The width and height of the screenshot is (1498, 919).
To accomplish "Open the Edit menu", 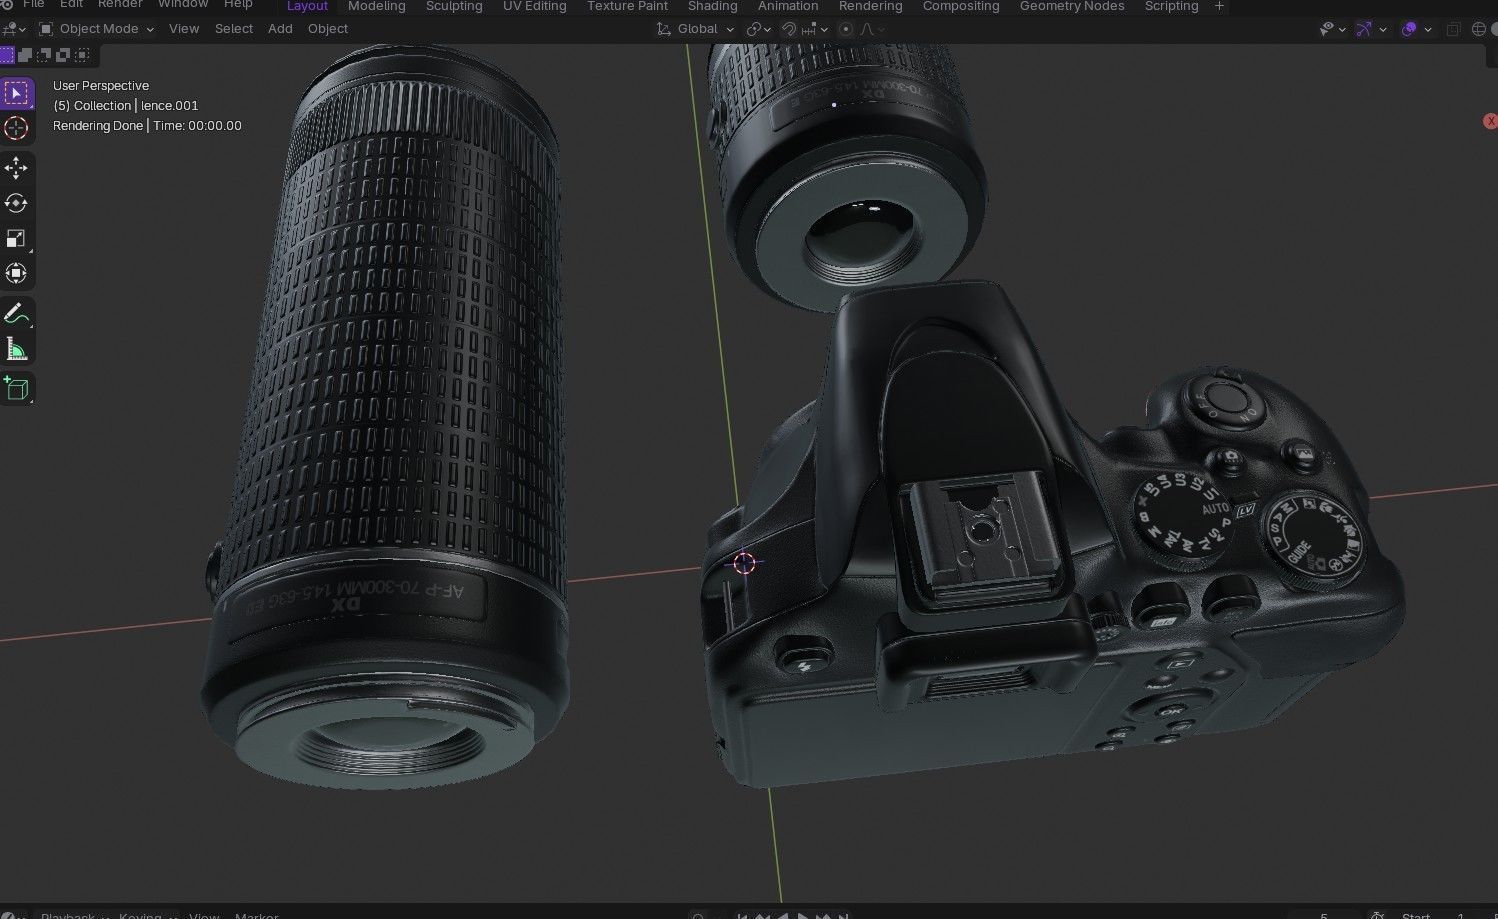I will point(71,5).
